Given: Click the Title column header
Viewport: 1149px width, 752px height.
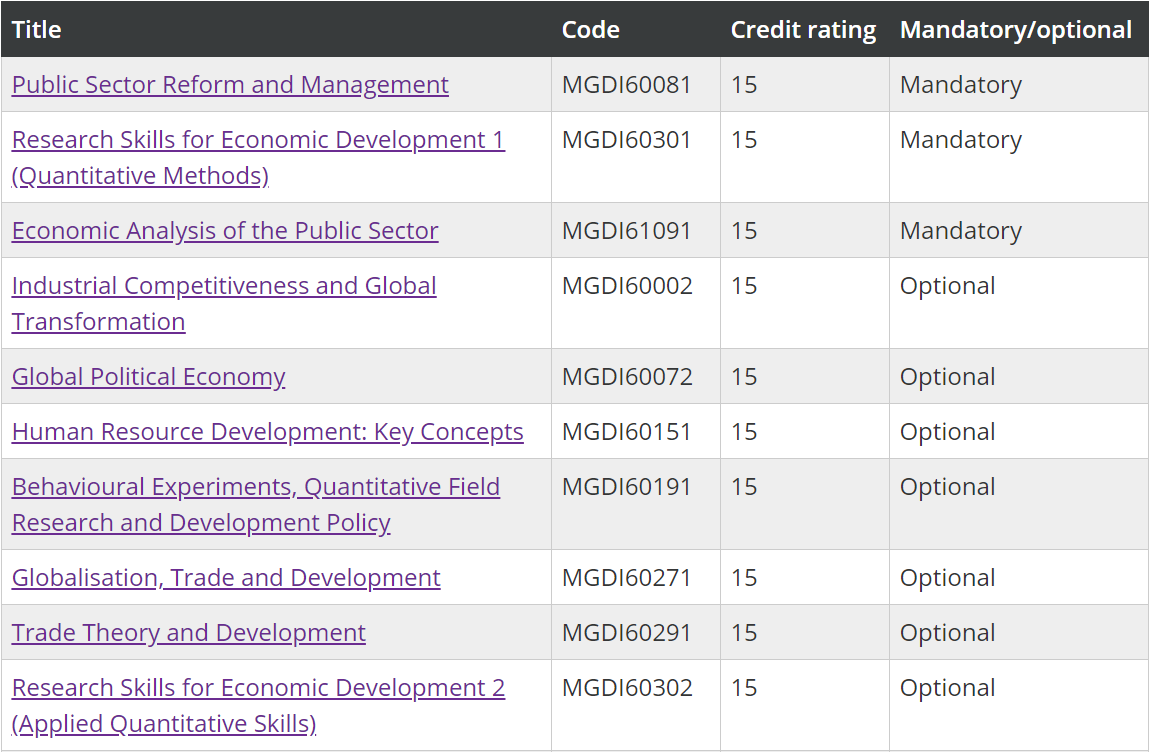Looking at the screenshot, I should (x=37, y=30).
